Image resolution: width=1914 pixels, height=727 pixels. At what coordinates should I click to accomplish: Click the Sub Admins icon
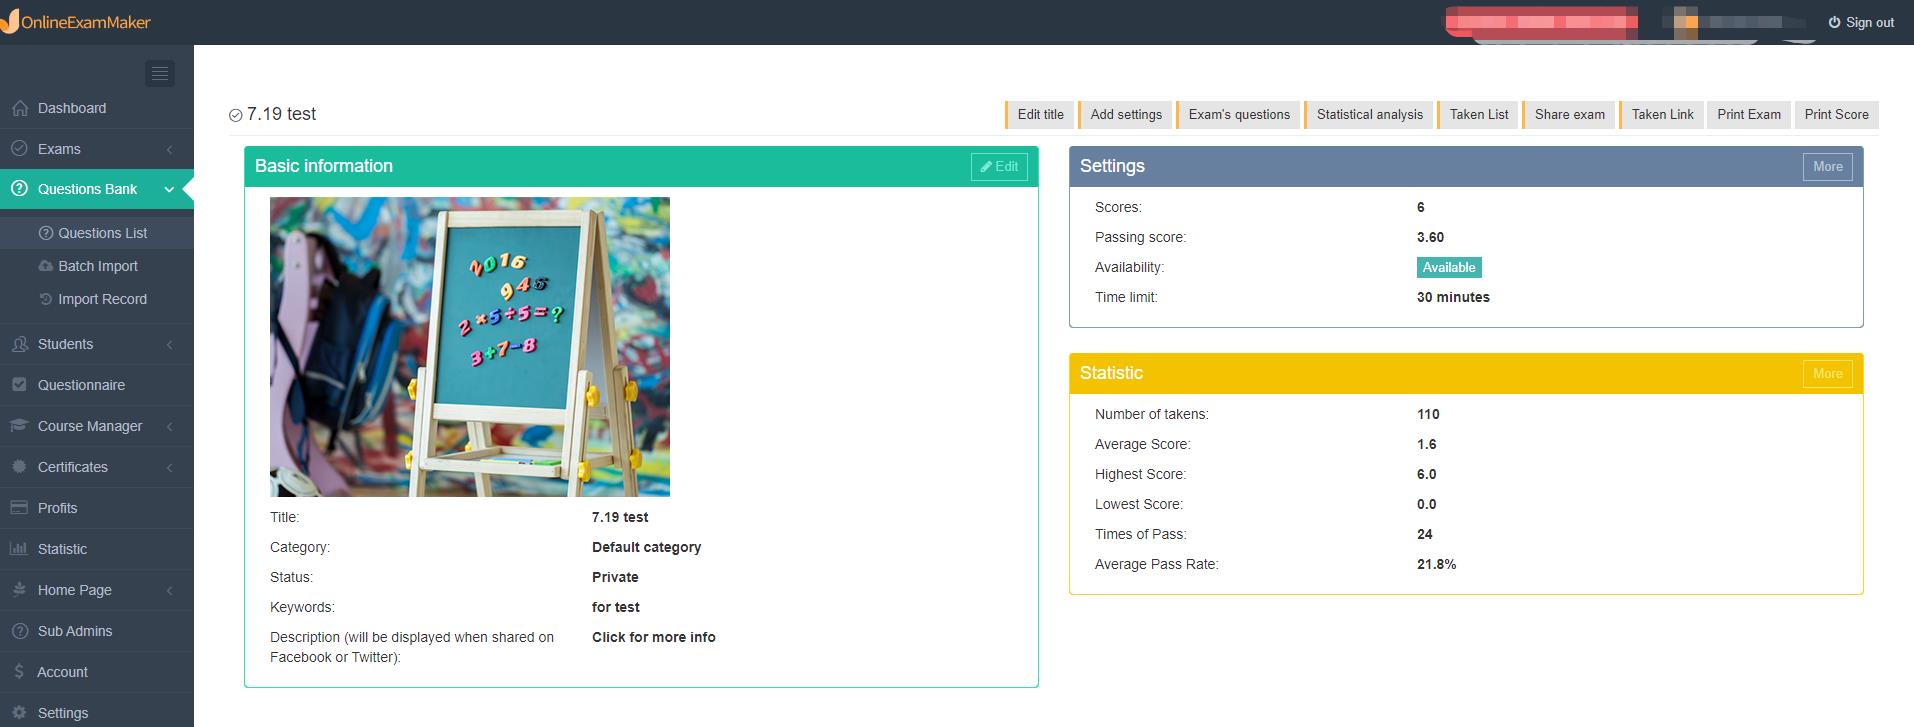coord(19,631)
